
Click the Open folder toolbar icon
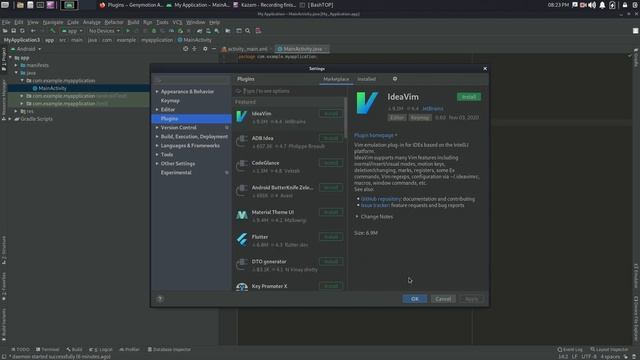(x=5, y=31)
